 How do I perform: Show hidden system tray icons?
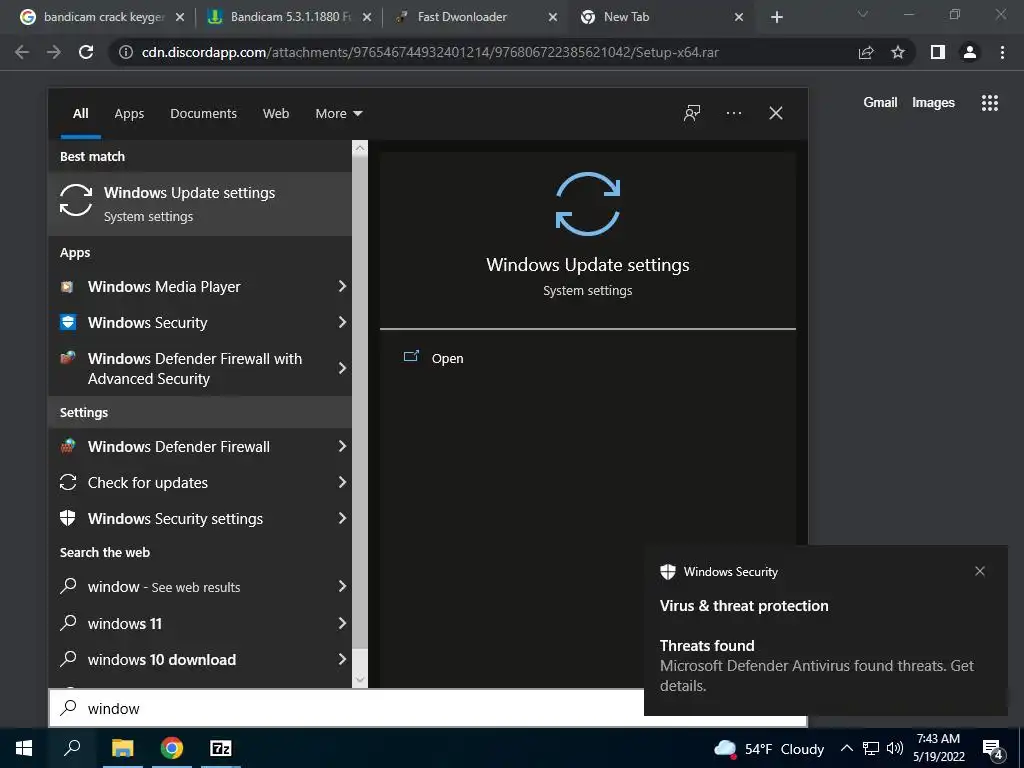tap(846, 748)
